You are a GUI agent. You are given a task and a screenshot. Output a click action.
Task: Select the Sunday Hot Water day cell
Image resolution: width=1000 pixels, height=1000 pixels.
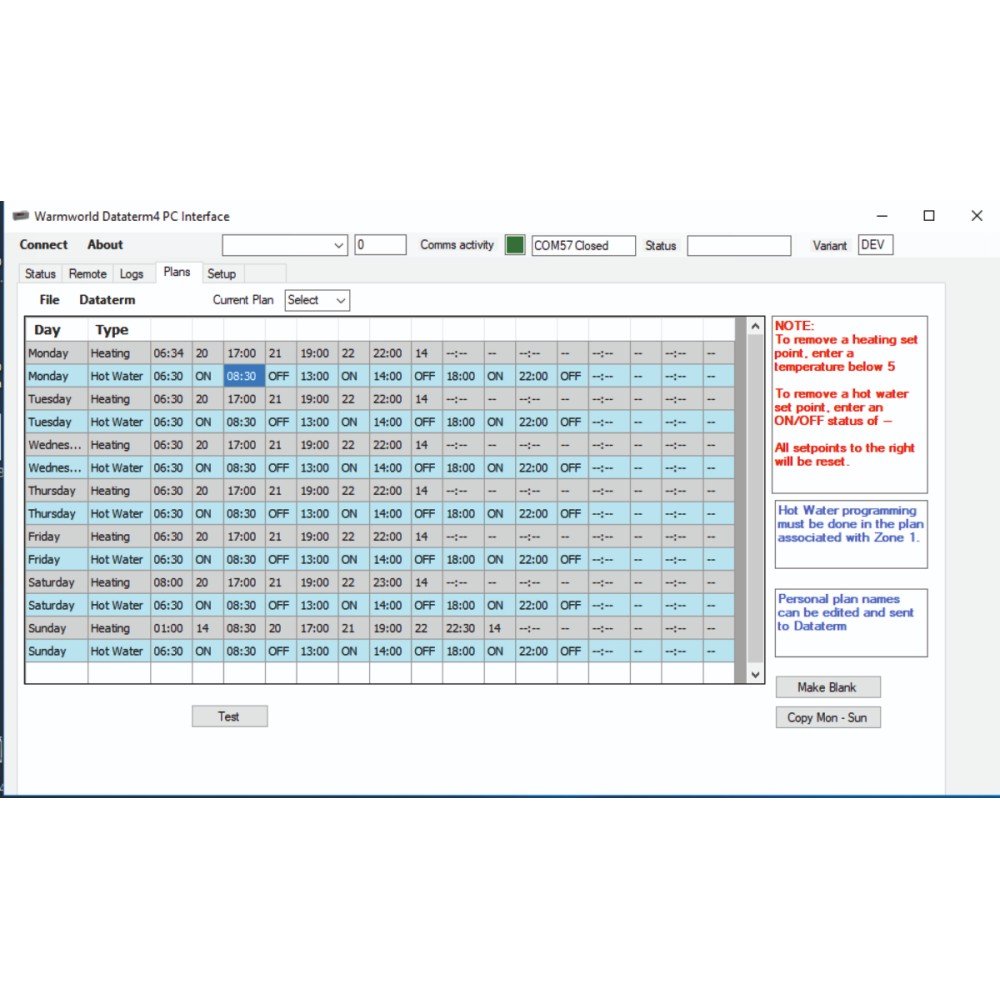point(56,651)
